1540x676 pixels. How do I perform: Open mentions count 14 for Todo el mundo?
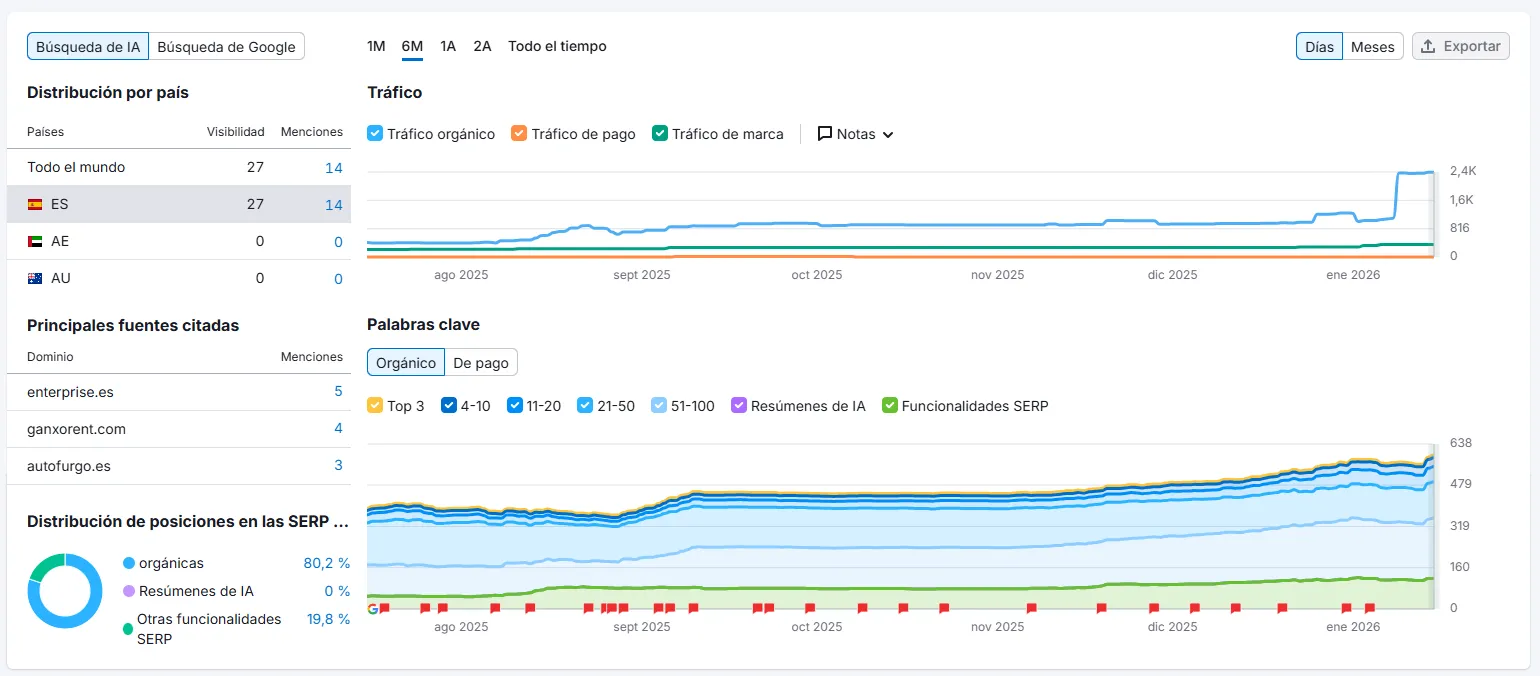point(334,167)
